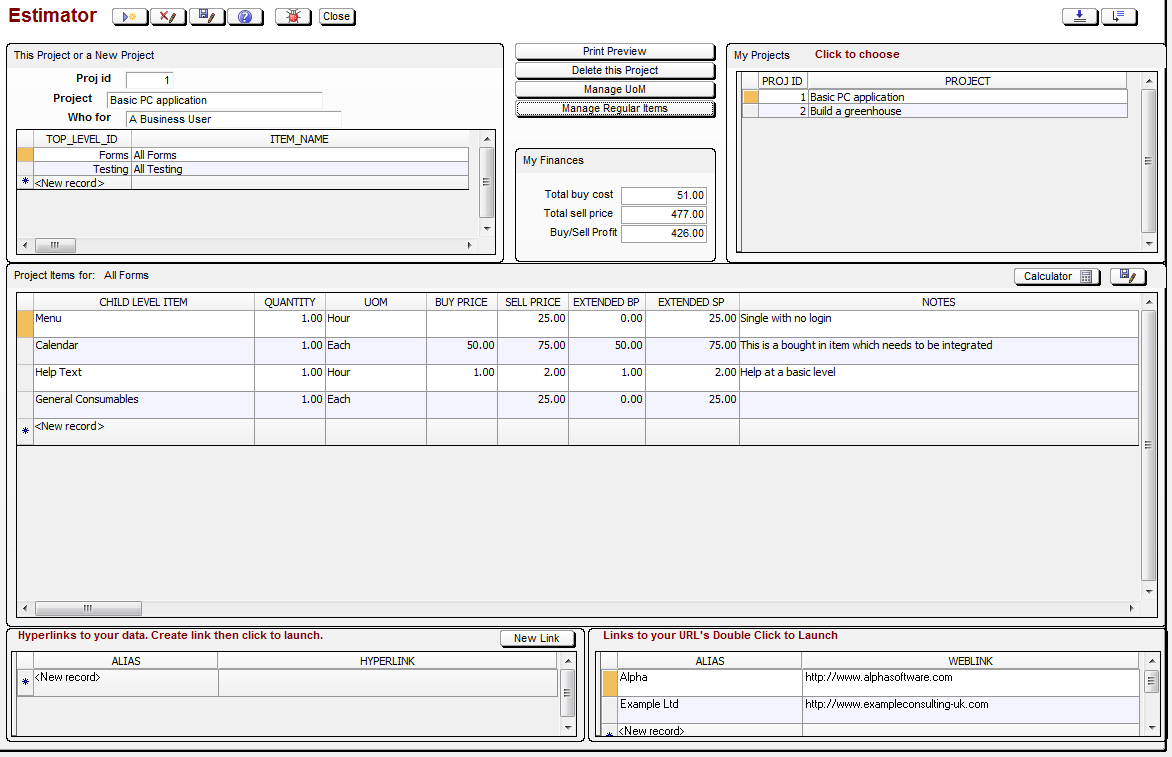Open the Calculator
Viewport: 1172px width, 757px height.
pos(1056,276)
